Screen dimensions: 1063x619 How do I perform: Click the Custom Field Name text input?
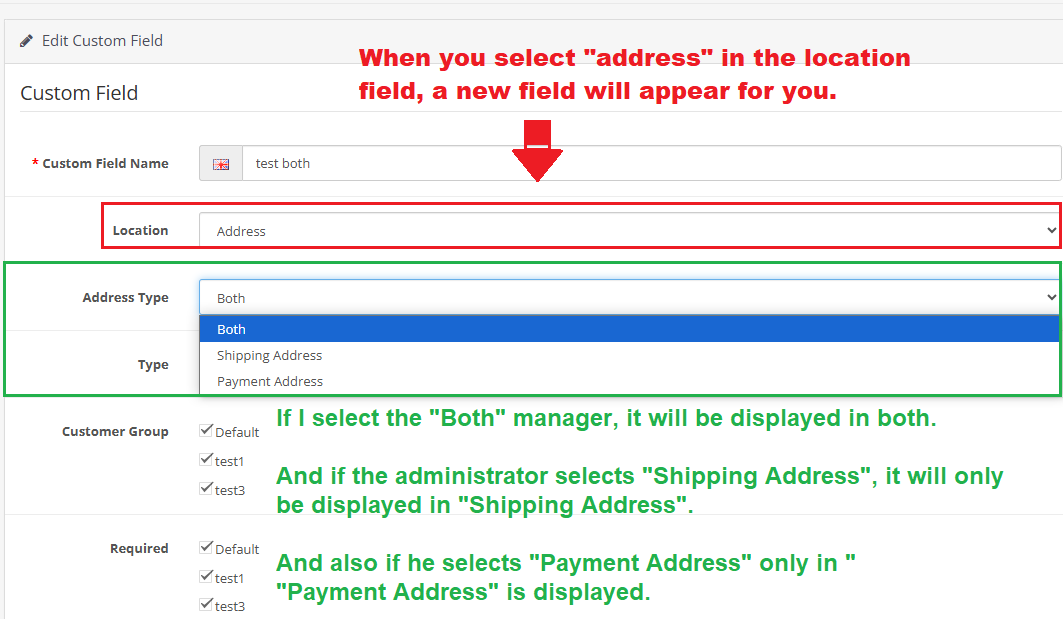[650, 163]
